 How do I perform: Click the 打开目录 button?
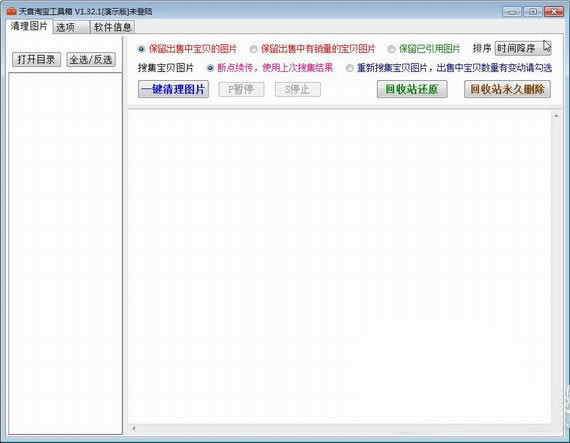tap(36, 59)
